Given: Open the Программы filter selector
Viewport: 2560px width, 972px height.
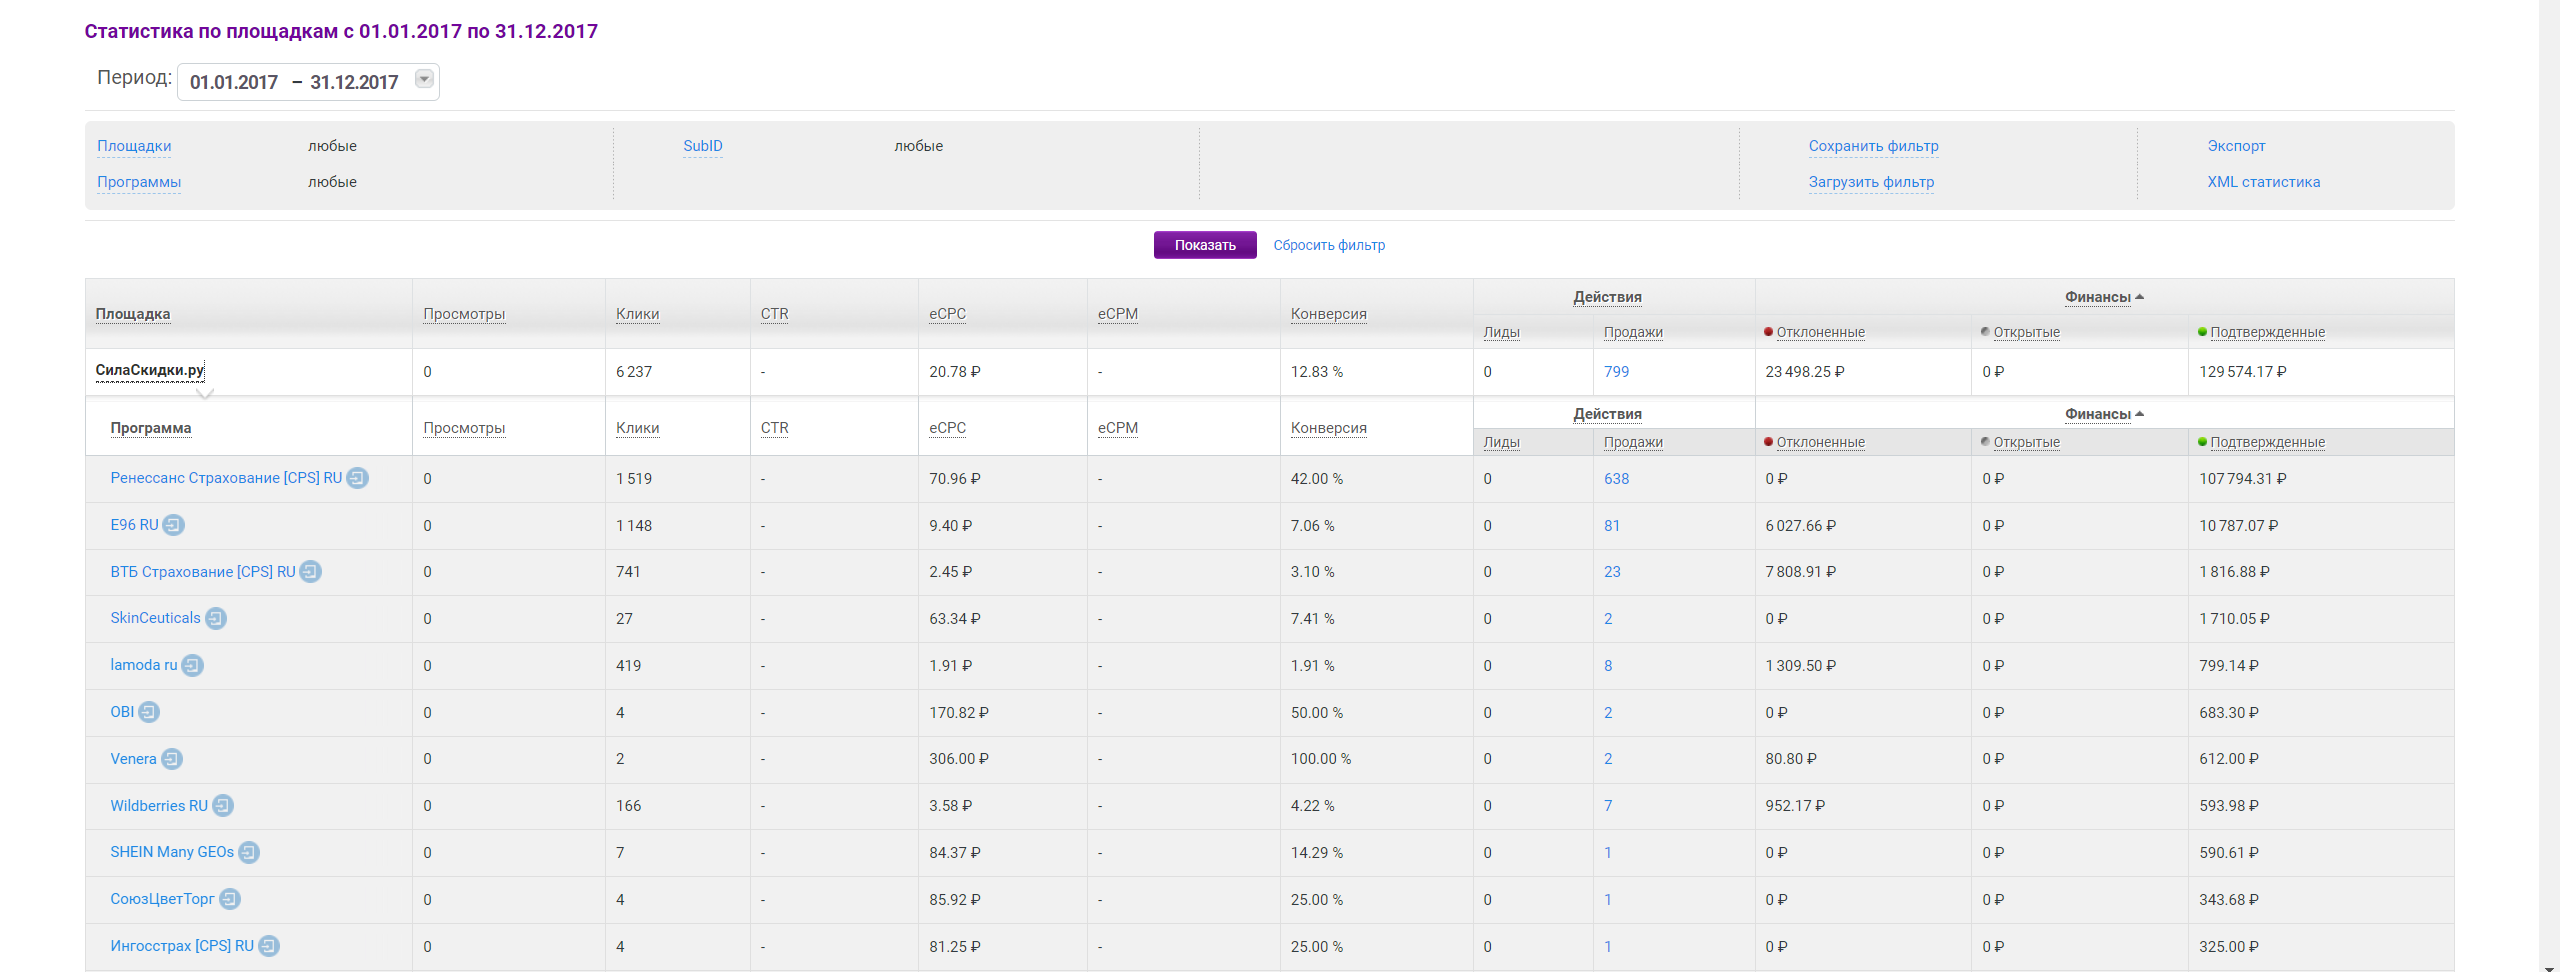Looking at the screenshot, I should pos(139,182).
